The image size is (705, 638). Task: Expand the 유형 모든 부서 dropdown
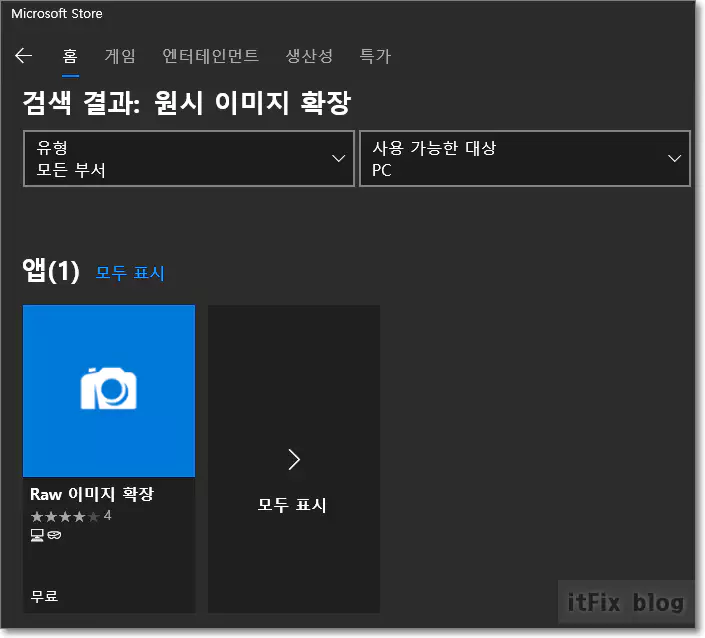[189, 159]
